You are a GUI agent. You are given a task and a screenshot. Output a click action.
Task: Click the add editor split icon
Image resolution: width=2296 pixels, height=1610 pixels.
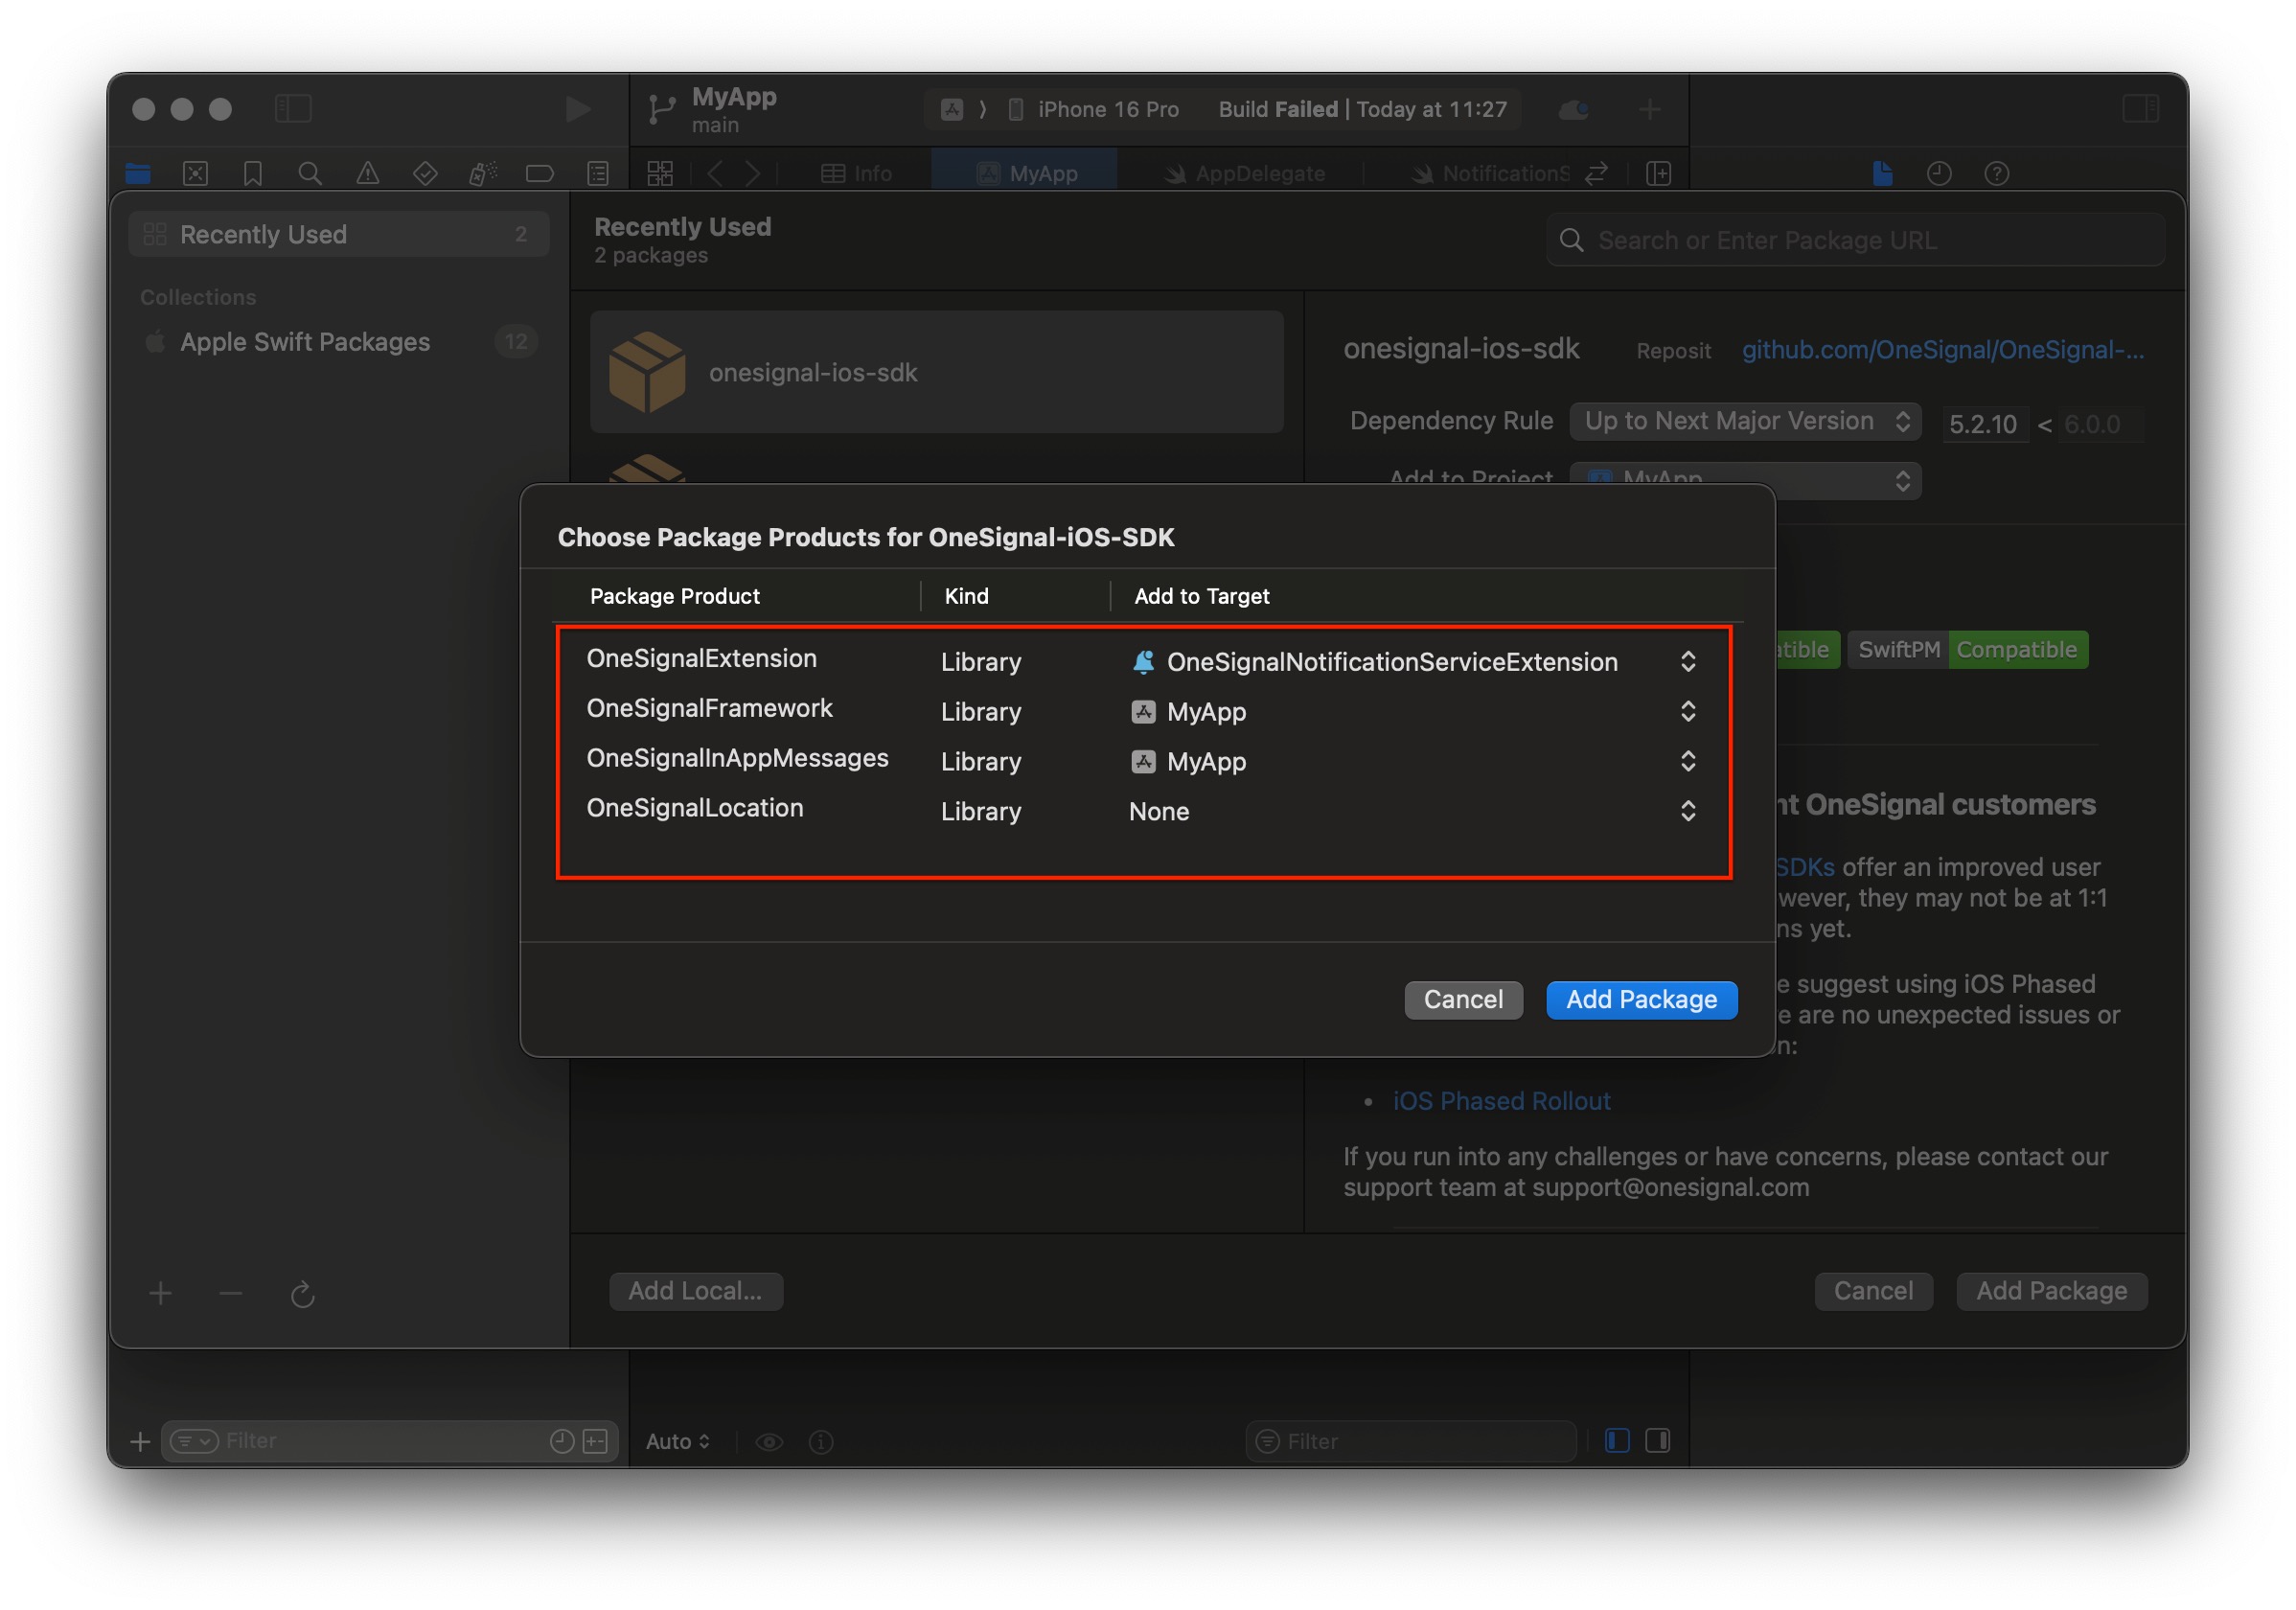coord(1659,173)
